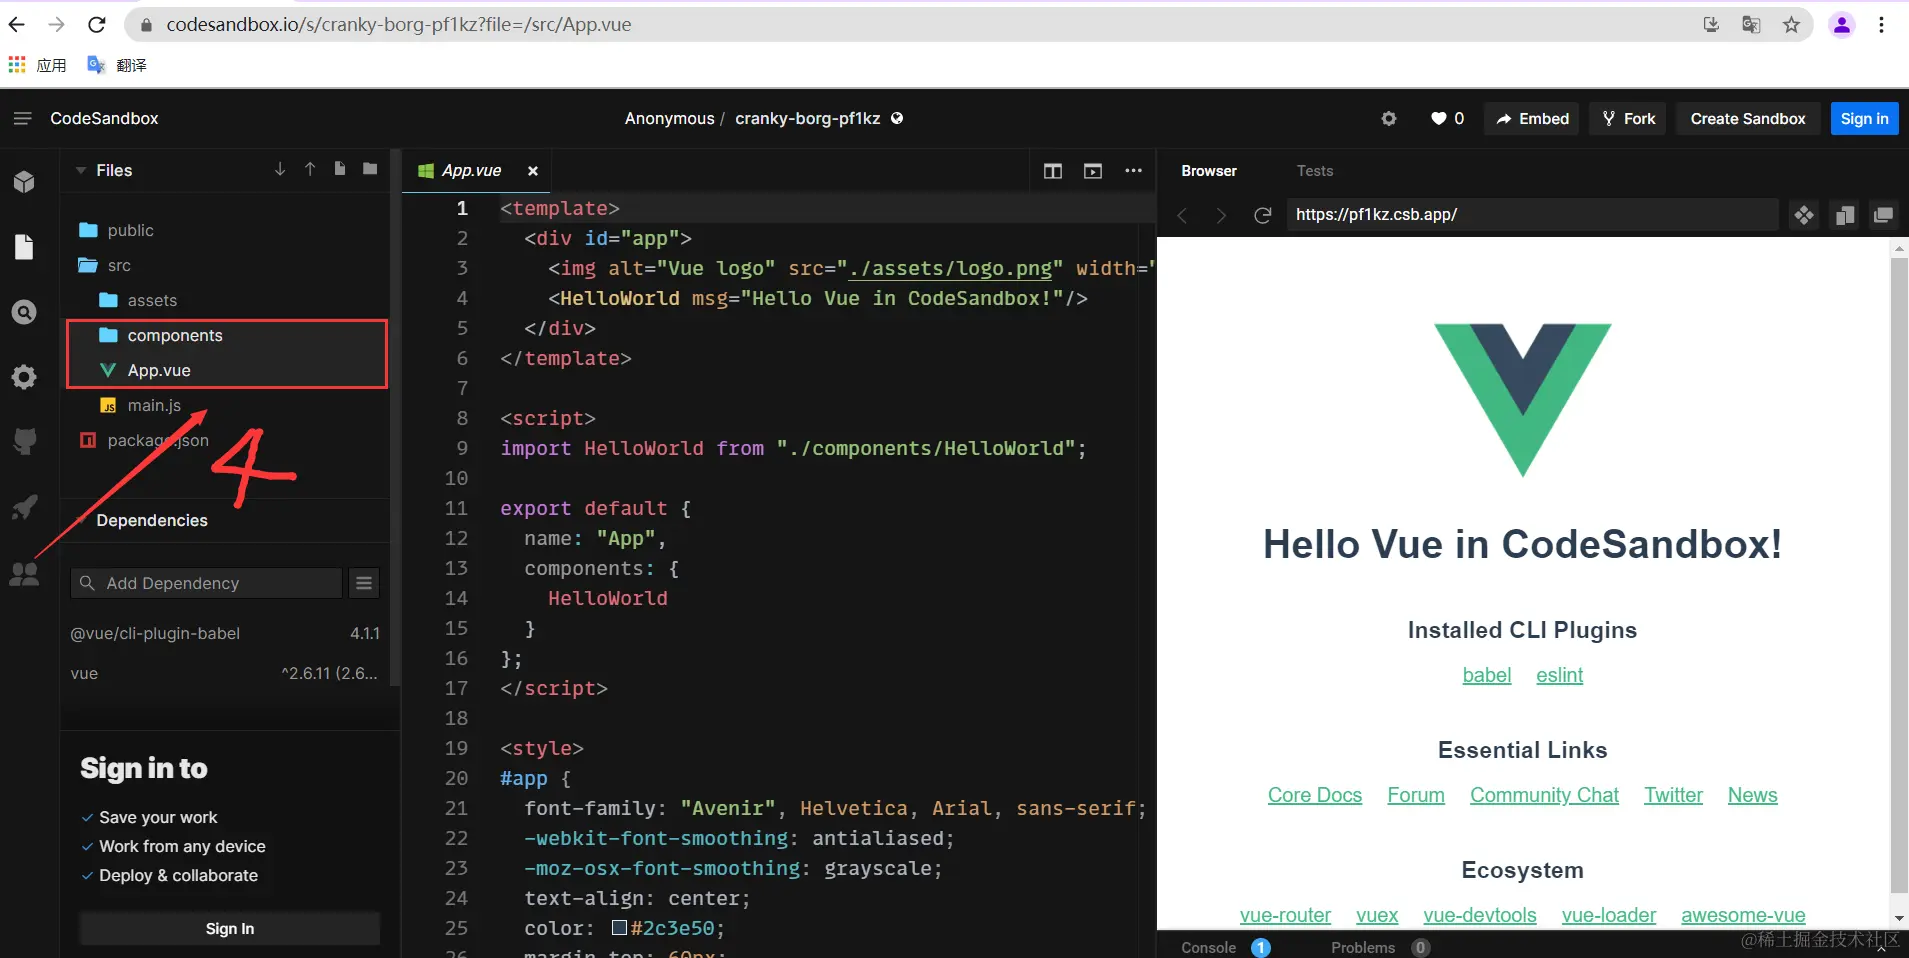Open the 应用 apps bookmark
This screenshot has width=1909, height=958.
click(x=37, y=65)
